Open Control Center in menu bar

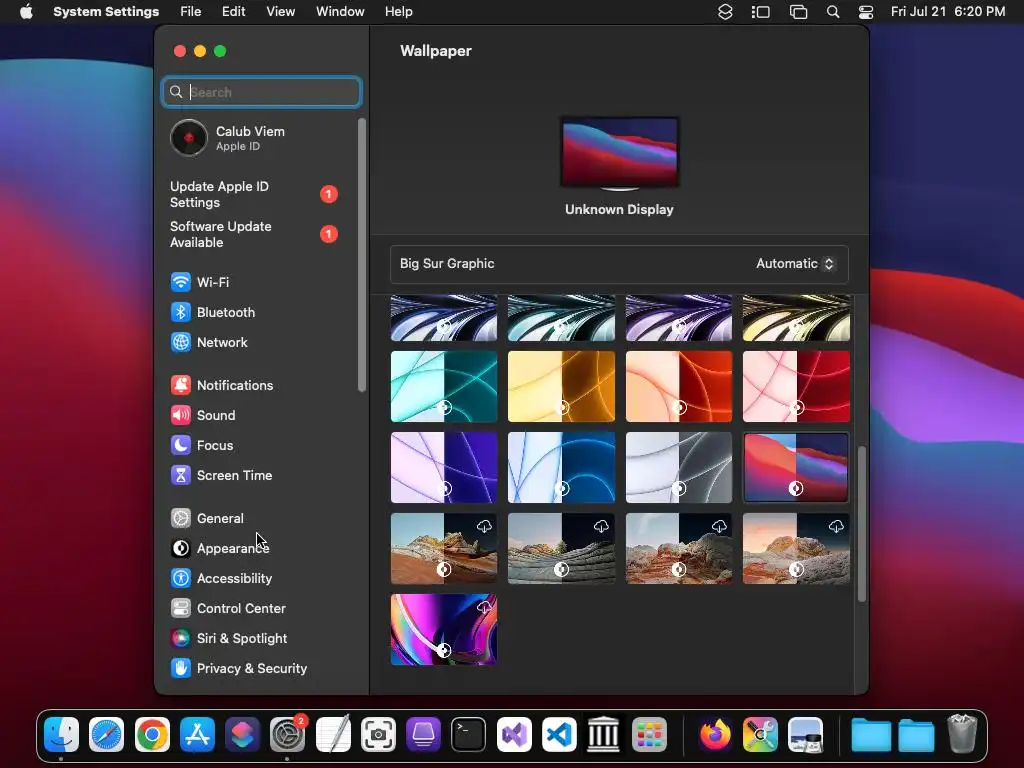tap(866, 12)
